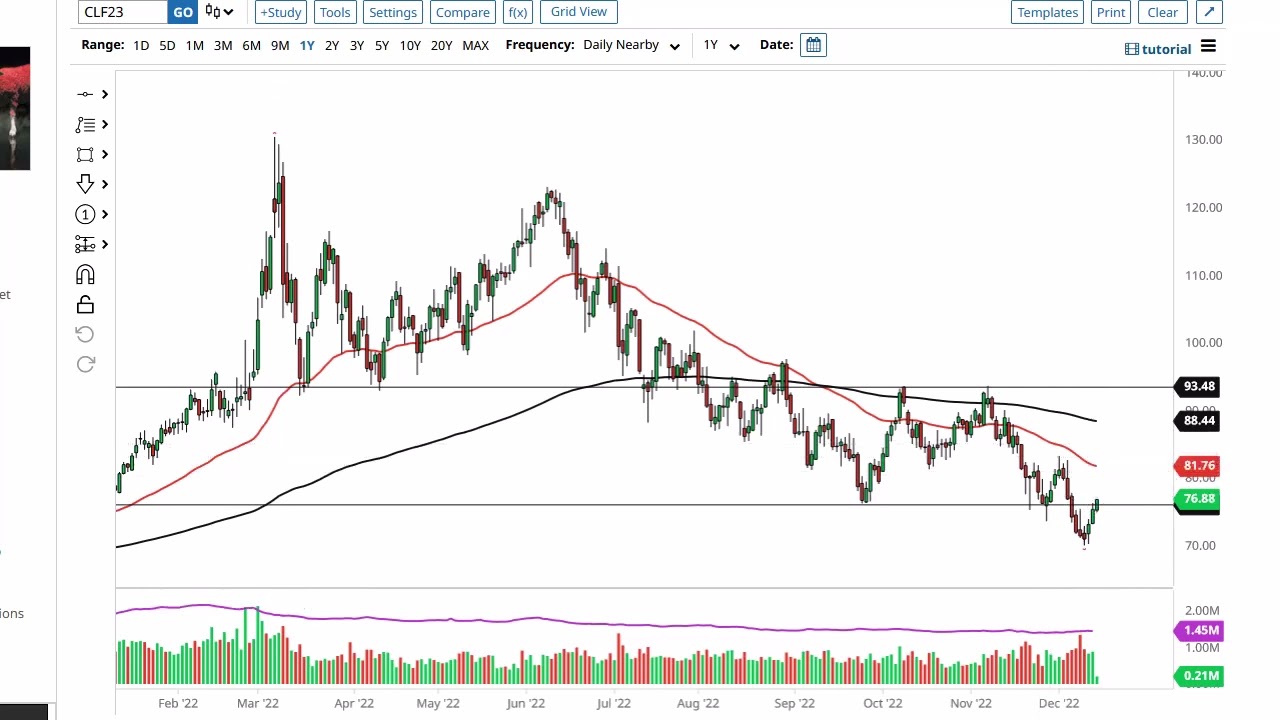
Task: Open the f(x) expressions button
Action: (x=518, y=12)
